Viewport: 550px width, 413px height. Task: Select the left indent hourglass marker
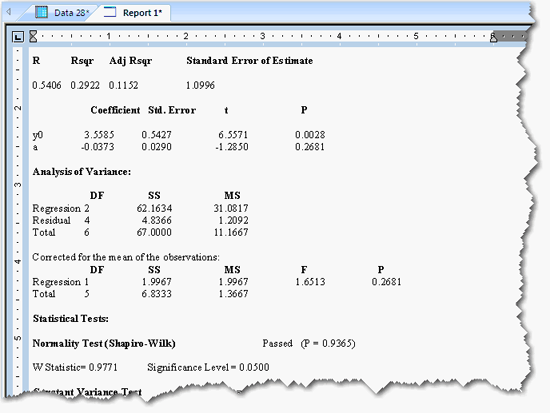tap(33, 36)
